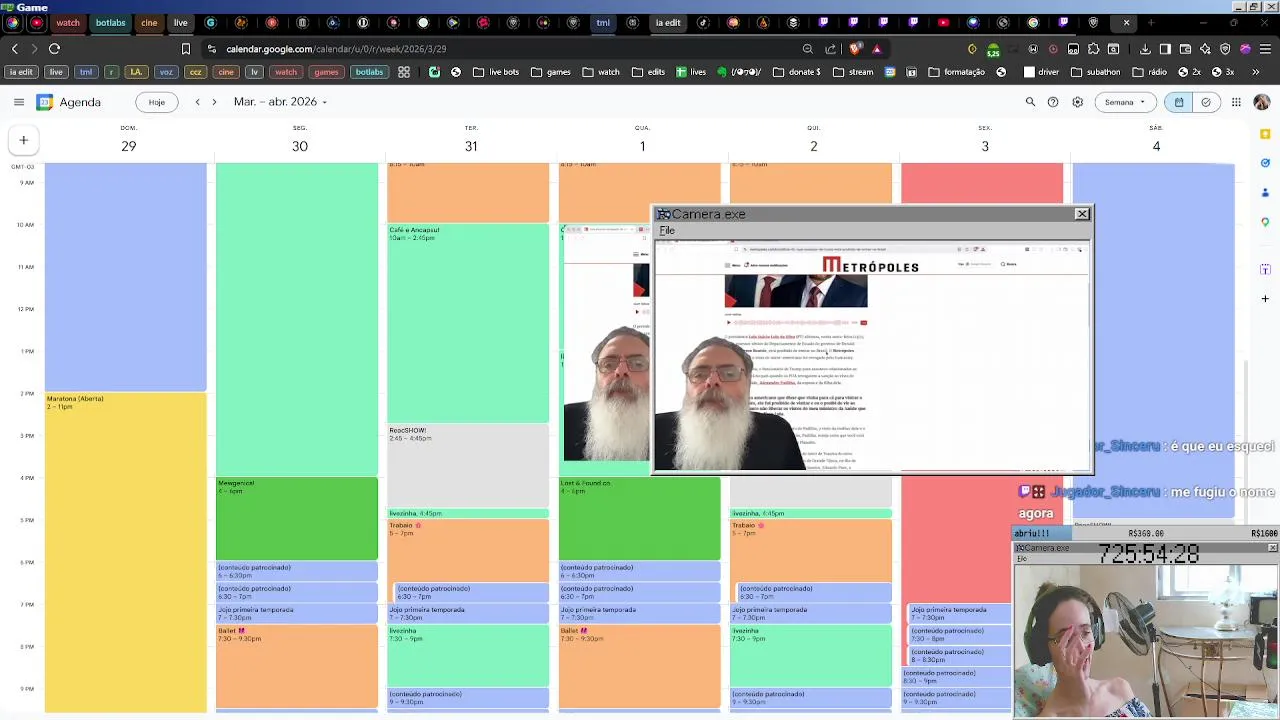This screenshot has width=1280, height=720.
Task: Open the 'I.A.' bookmark button
Action: coord(136,72)
